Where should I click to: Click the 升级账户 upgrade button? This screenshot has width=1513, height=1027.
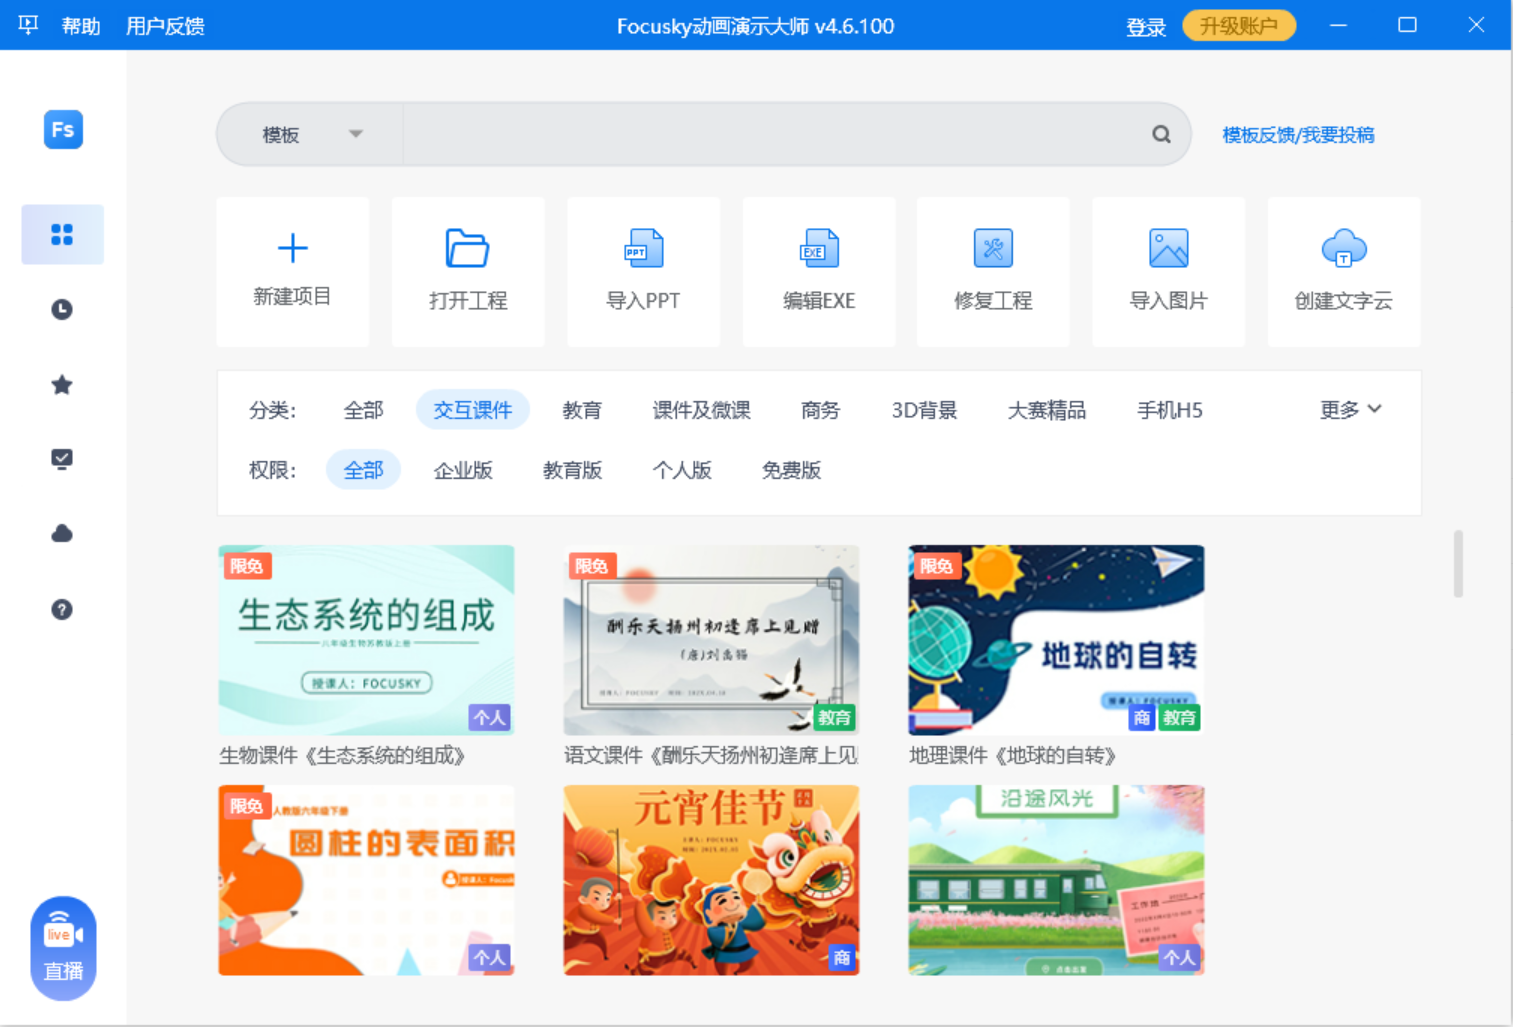1239,26
